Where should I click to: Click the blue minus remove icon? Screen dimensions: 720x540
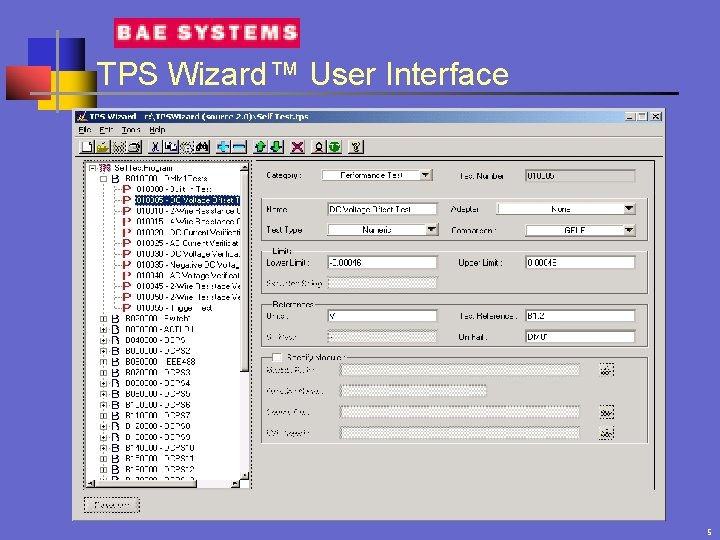(239, 147)
